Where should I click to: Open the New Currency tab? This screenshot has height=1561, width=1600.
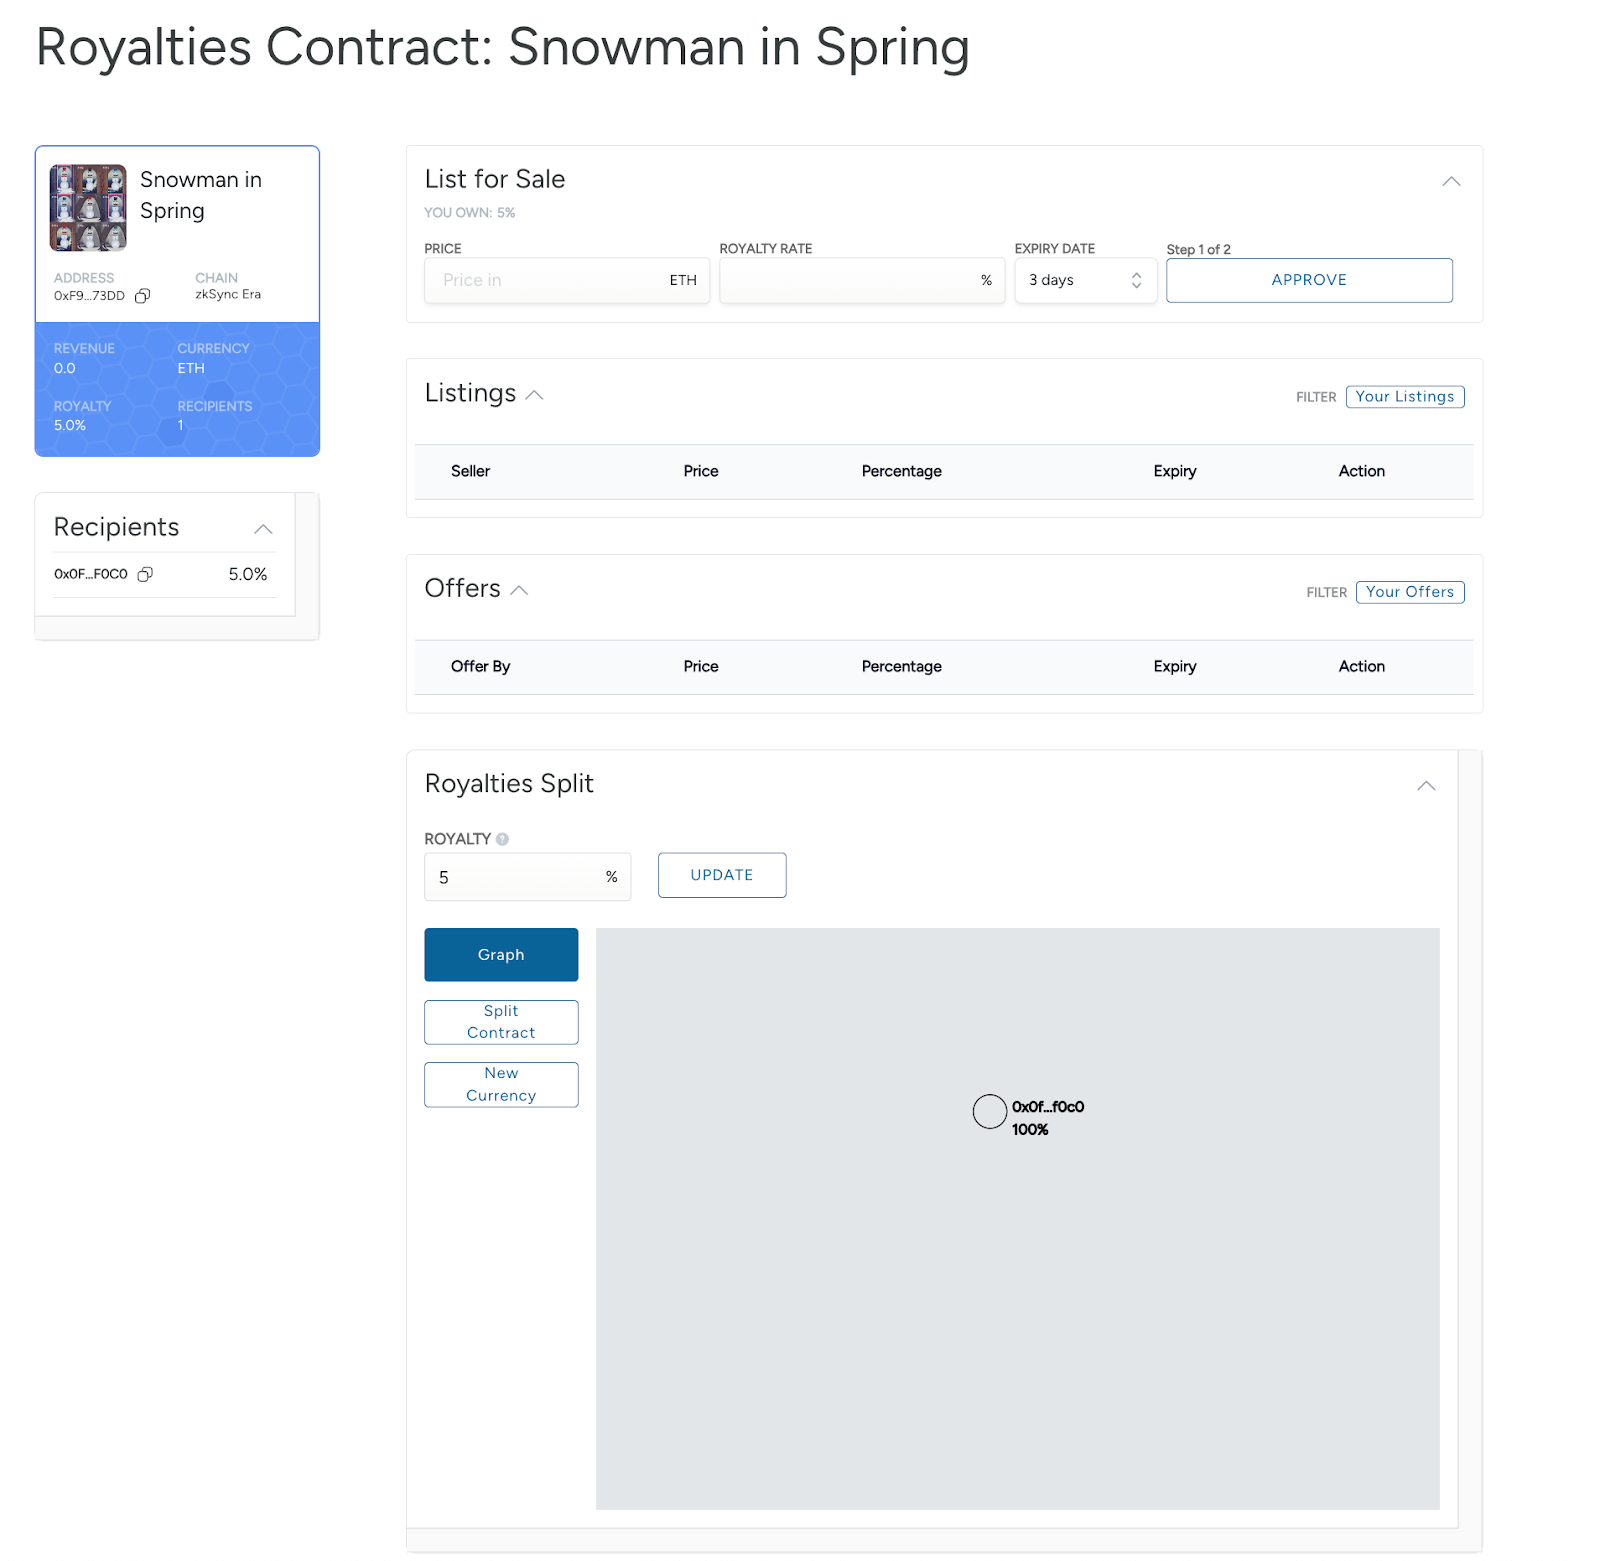501,1084
